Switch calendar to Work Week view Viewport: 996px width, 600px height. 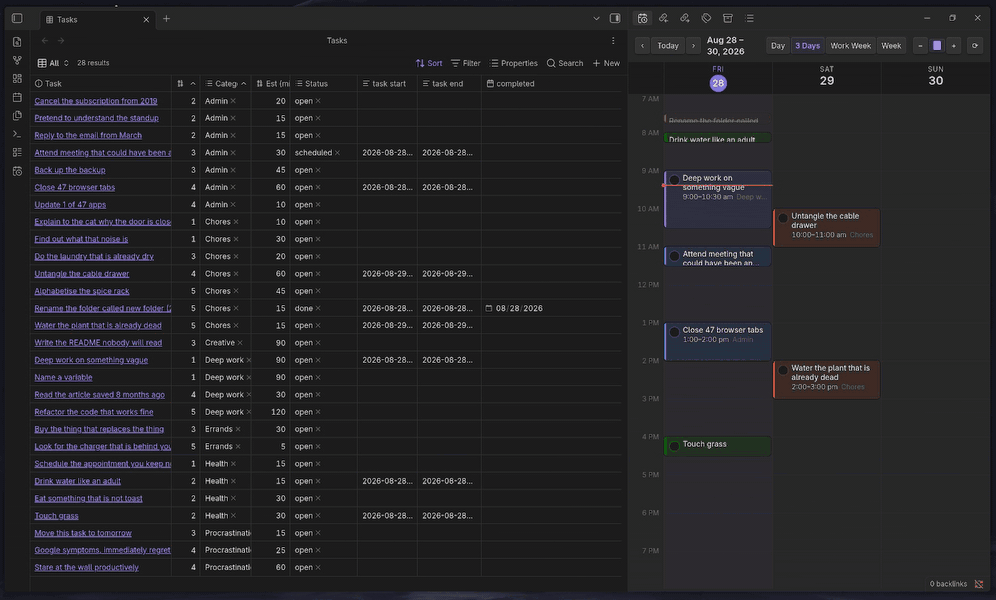point(851,46)
